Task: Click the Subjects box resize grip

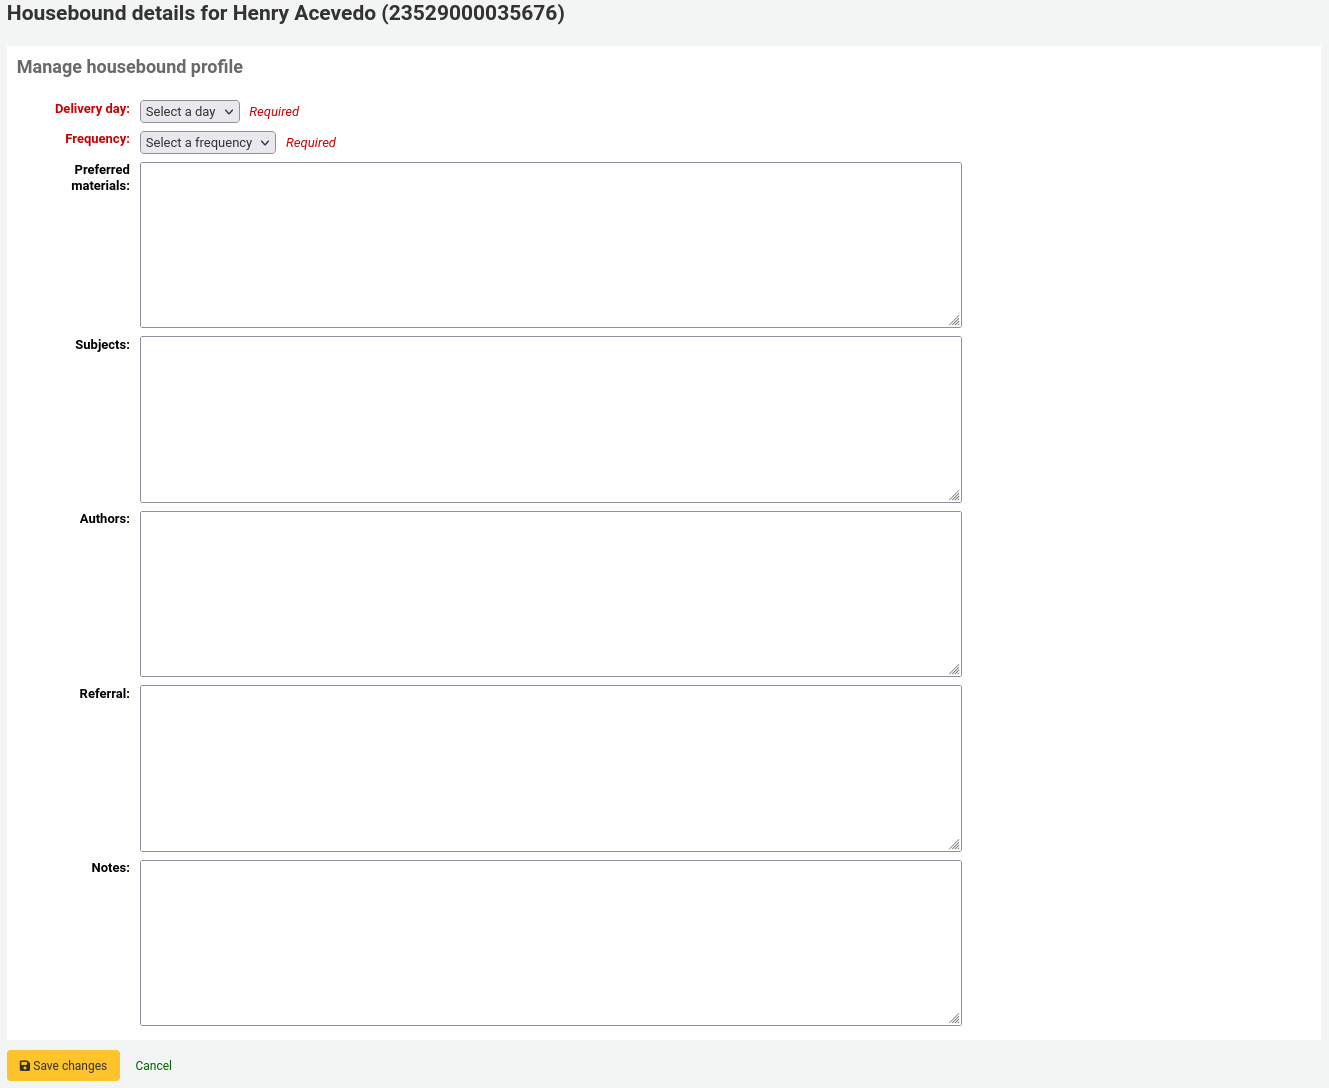Action: [954, 495]
